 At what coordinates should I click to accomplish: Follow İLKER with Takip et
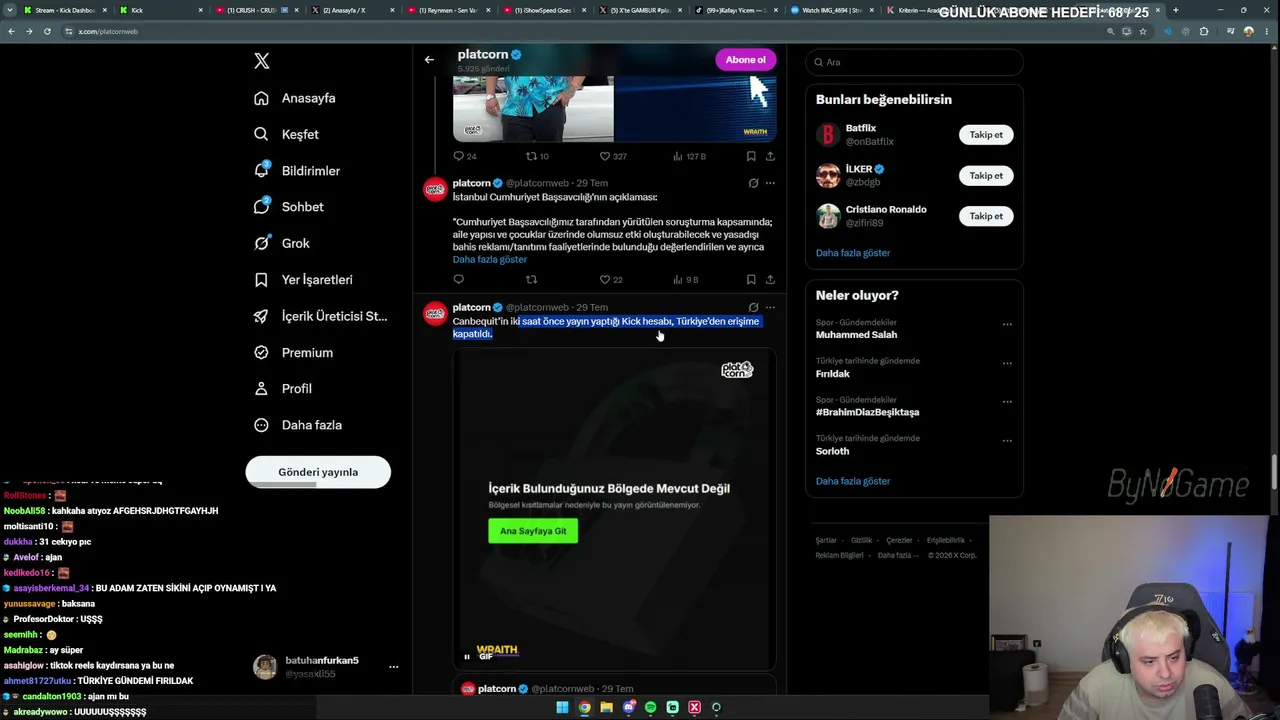986,176
